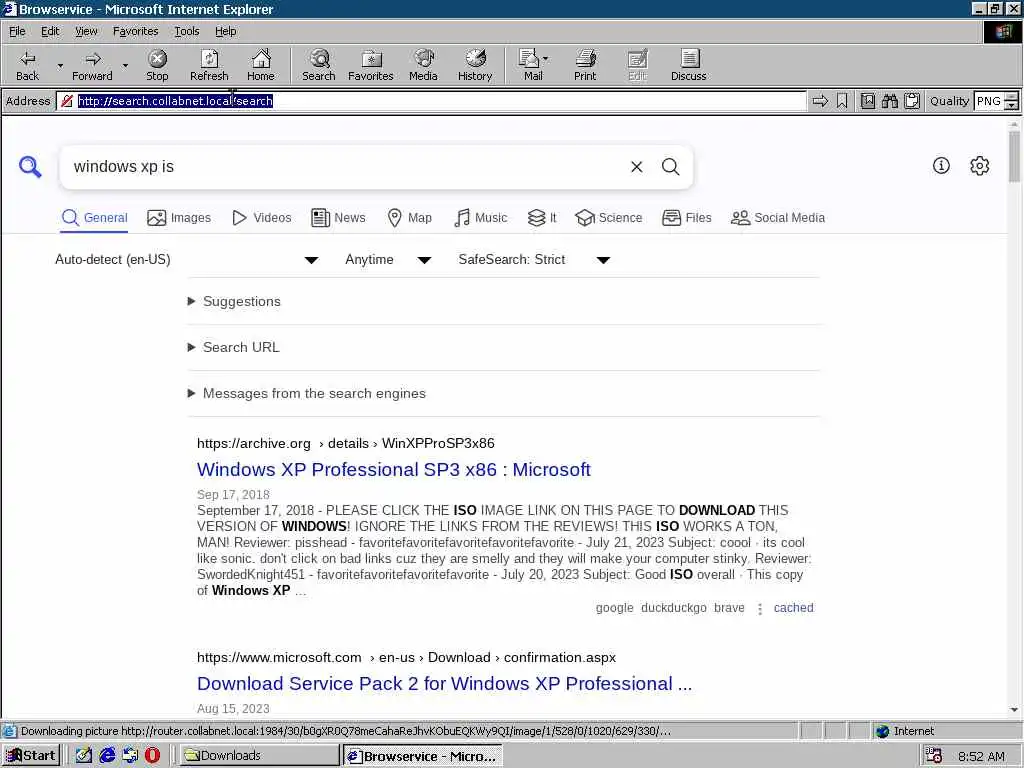The height and width of the screenshot is (768, 1024).
Task: Switch to the Science tab
Action: (609, 217)
